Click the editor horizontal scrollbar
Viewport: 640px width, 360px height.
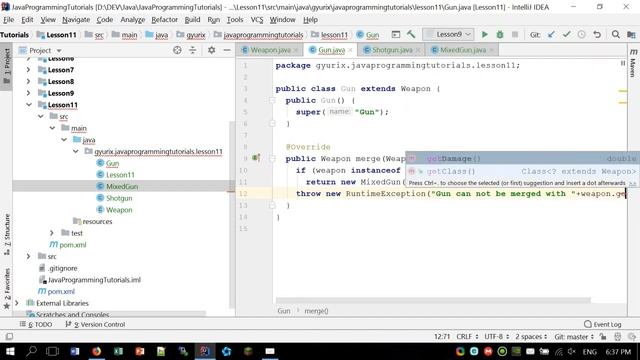tap(433, 300)
